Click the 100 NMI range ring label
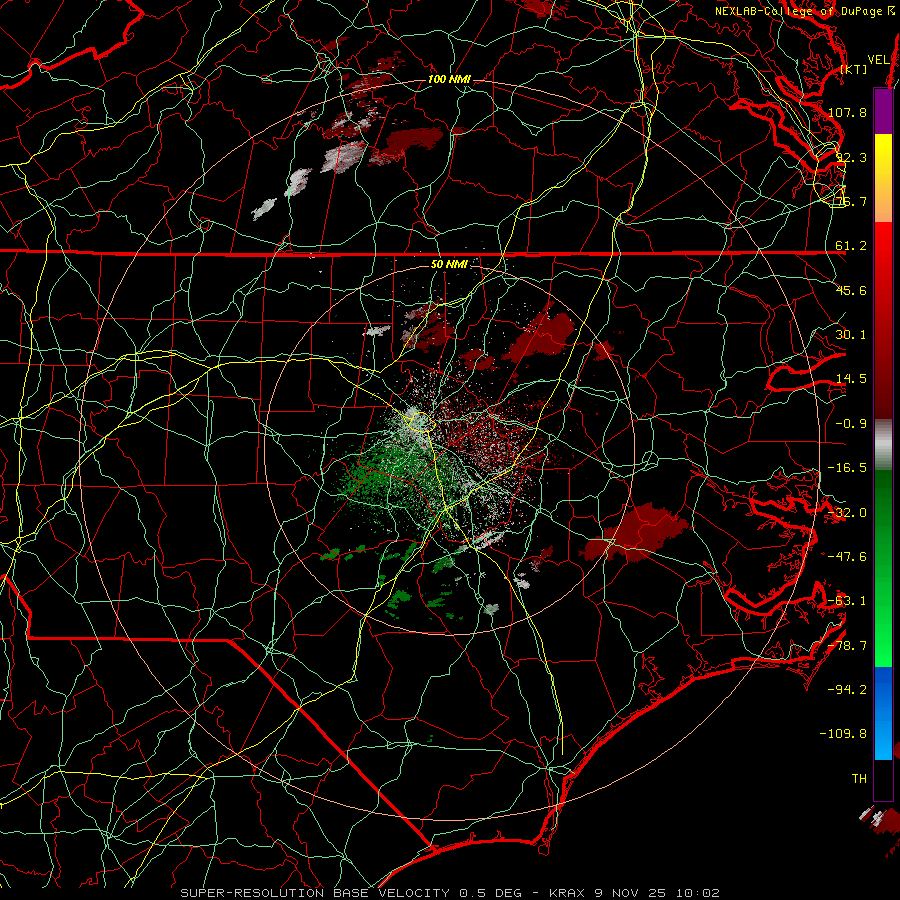Screen dimensions: 900x900 coord(449,79)
